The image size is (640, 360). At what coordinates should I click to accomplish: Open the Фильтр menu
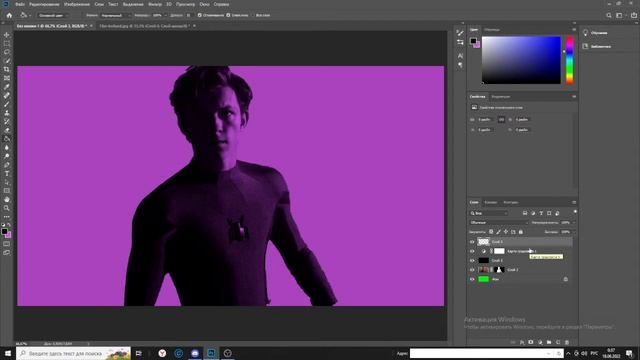(x=155, y=4)
